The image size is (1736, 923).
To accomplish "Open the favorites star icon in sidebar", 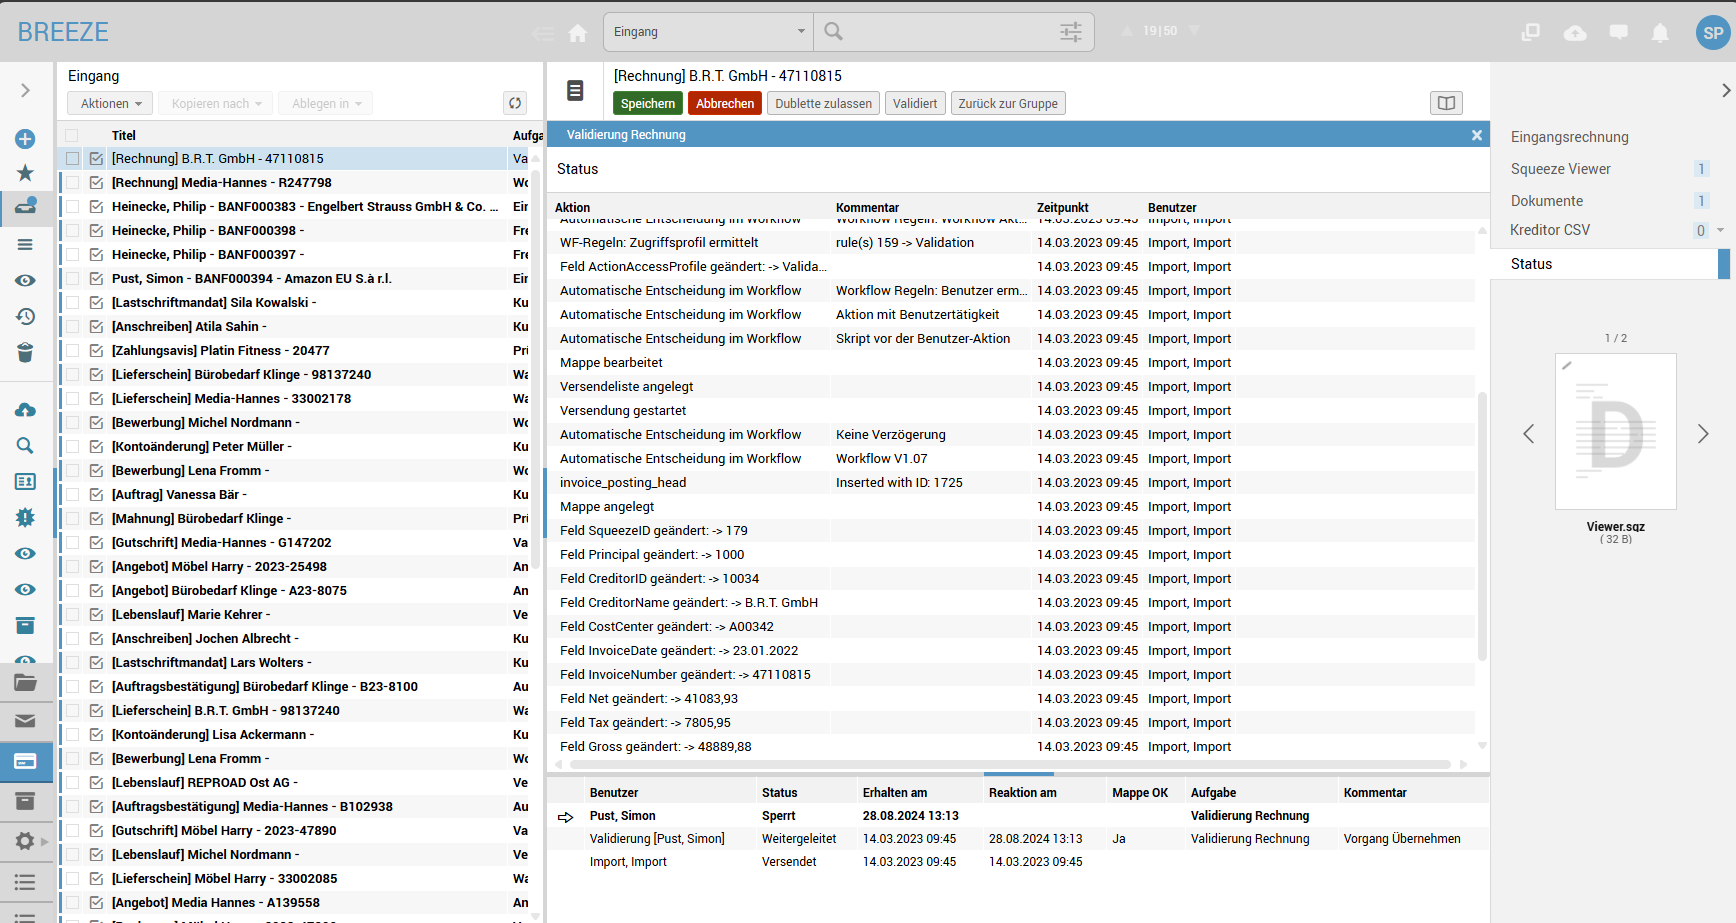I will (x=25, y=173).
